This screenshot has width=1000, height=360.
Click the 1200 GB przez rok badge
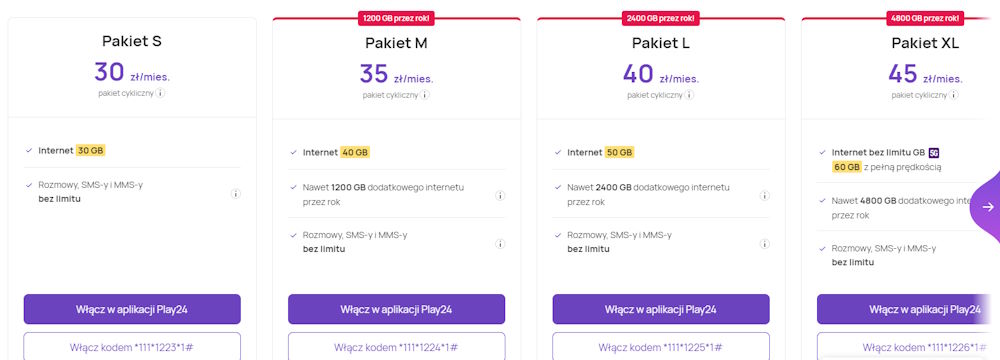pos(396,19)
